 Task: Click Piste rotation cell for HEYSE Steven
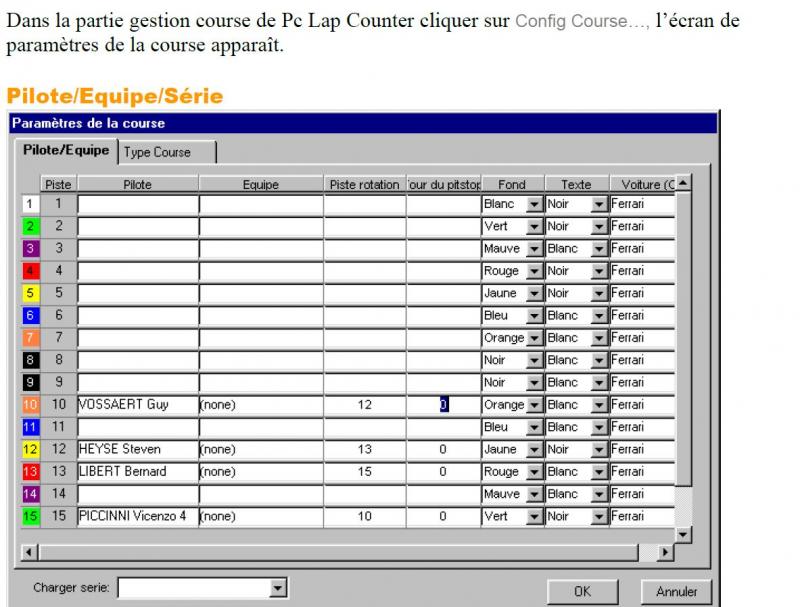pos(364,450)
